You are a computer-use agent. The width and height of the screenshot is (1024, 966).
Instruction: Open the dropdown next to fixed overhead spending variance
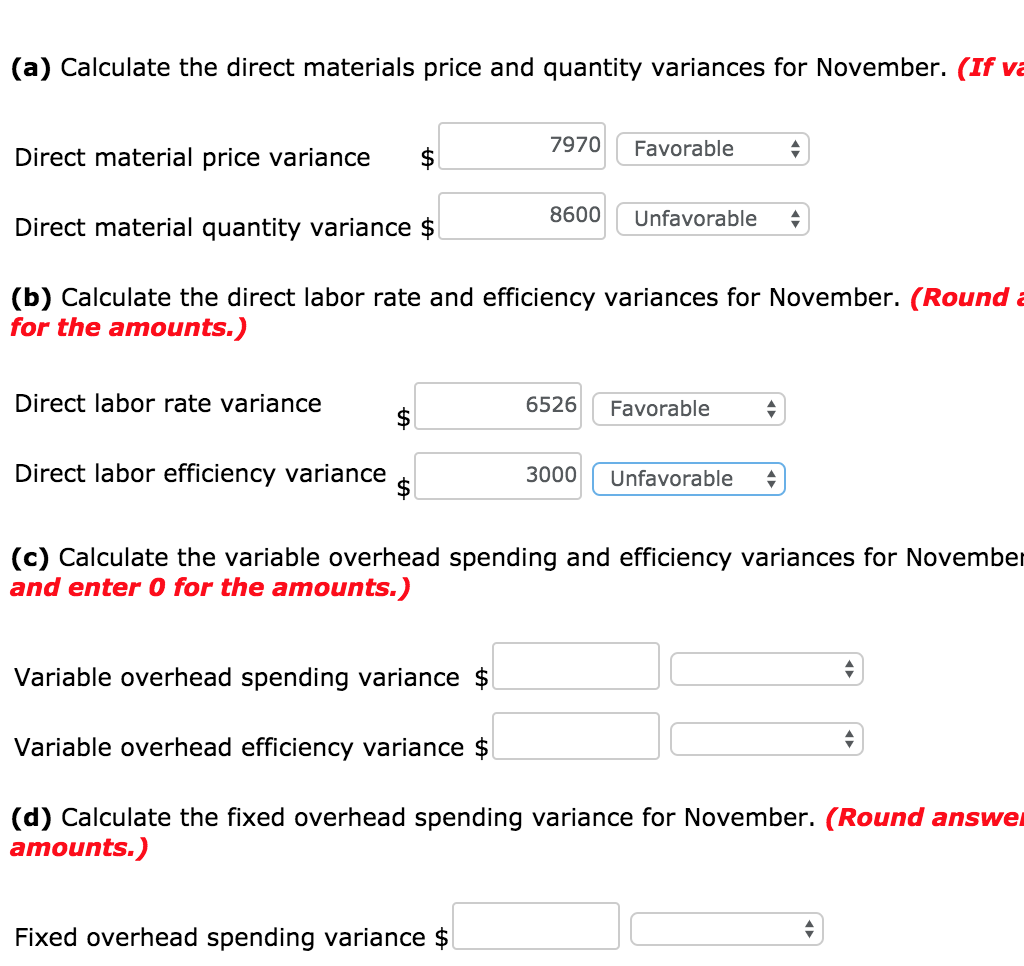(726, 928)
